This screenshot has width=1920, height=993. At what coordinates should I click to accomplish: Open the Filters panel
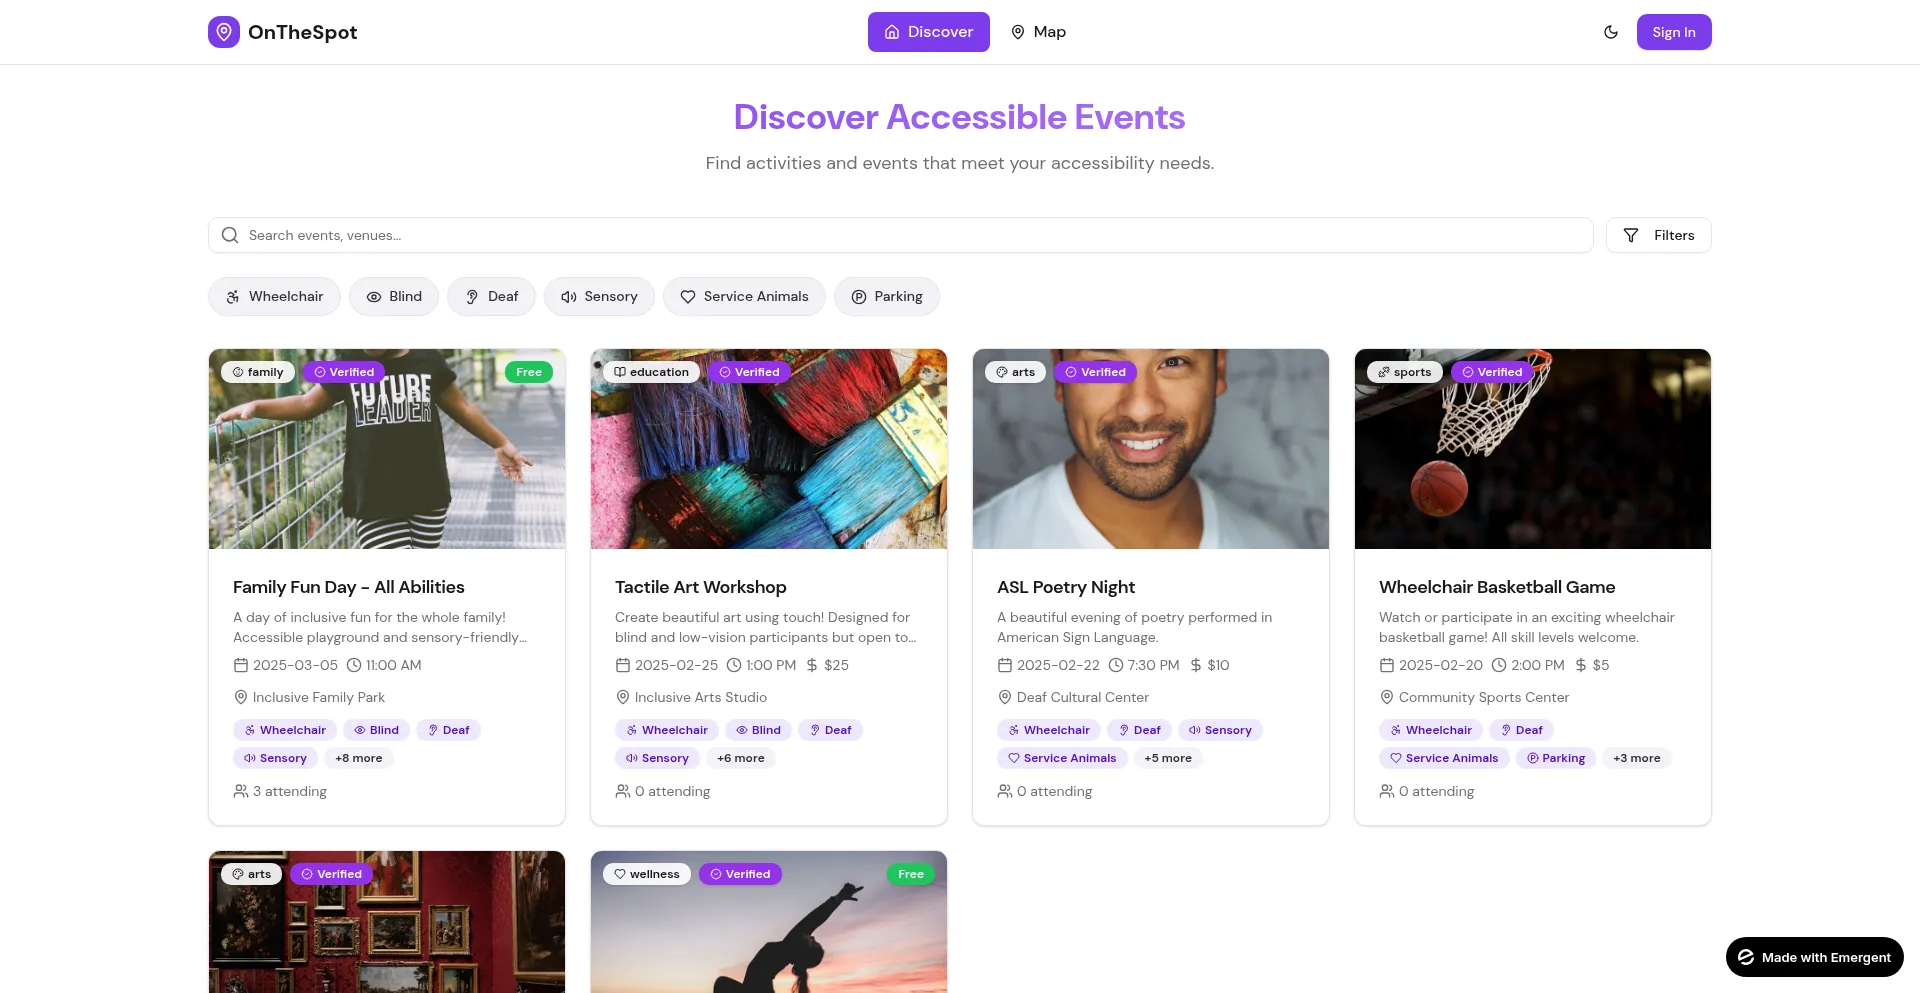(1659, 235)
